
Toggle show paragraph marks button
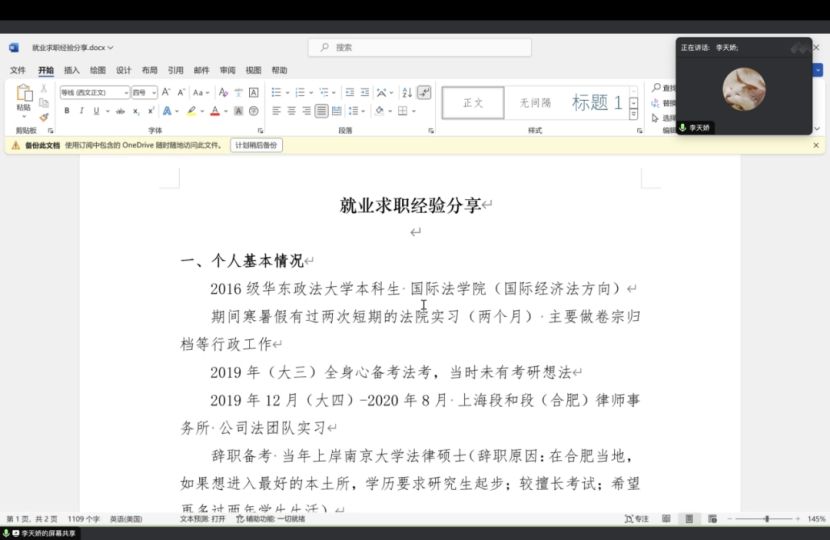[x=424, y=92]
